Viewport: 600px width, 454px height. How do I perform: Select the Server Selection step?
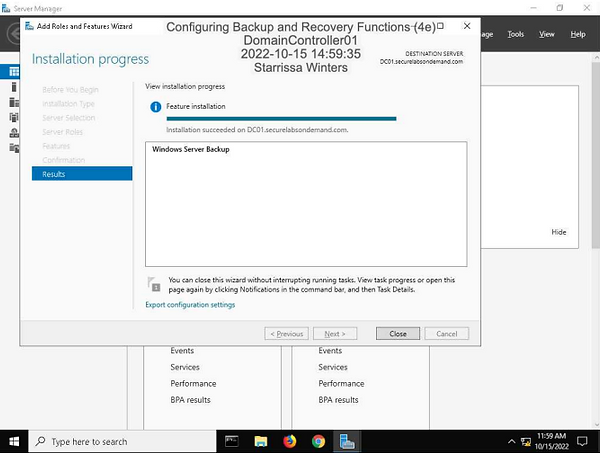pyautogui.click(x=68, y=118)
